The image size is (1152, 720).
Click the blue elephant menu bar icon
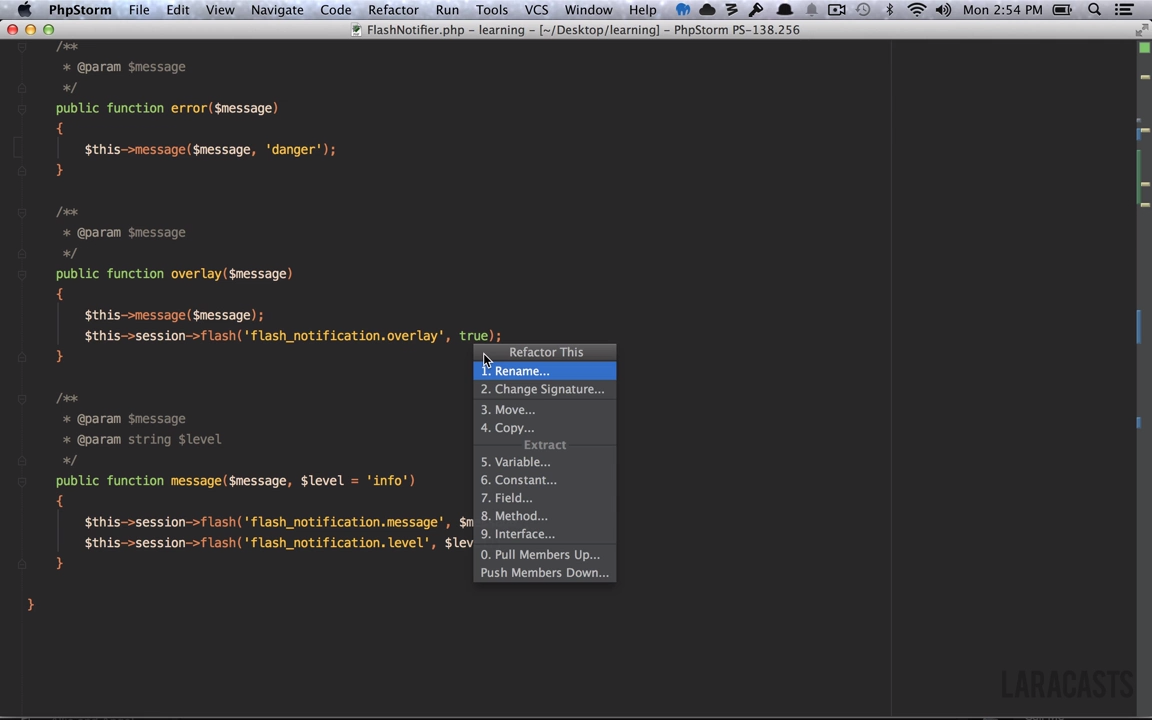tap(683, 10)
